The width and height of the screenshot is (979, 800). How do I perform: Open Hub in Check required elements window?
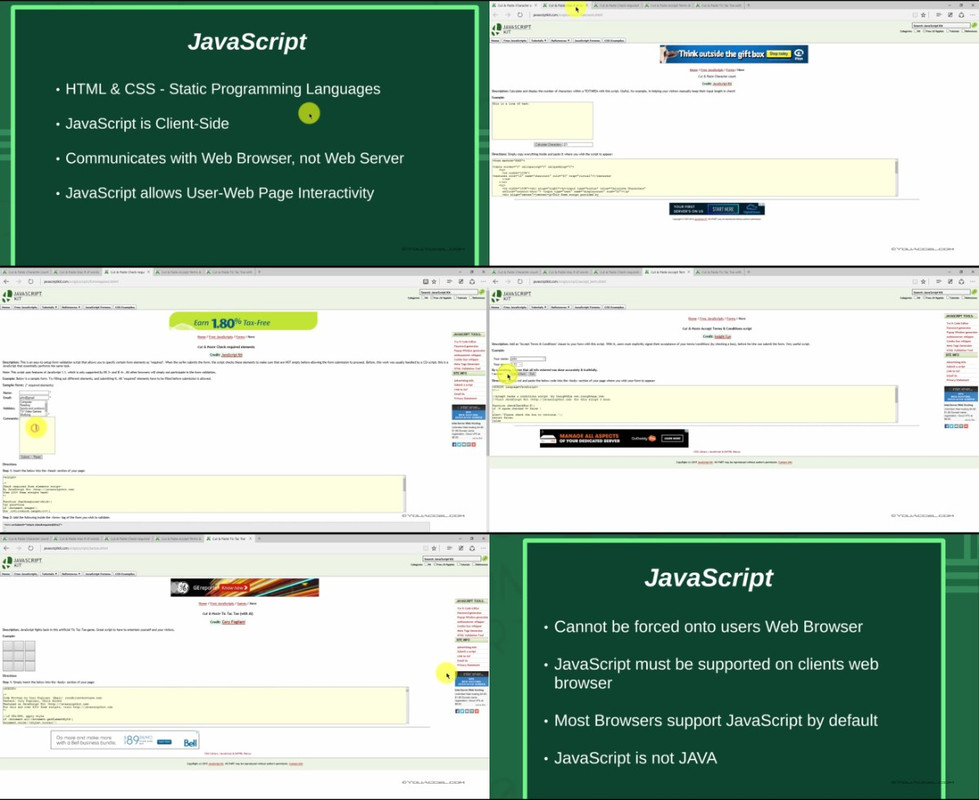point(449,282)
